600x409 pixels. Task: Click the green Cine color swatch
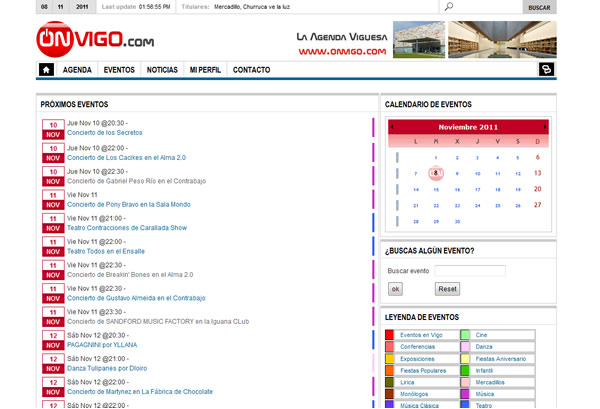click(465, 335)
